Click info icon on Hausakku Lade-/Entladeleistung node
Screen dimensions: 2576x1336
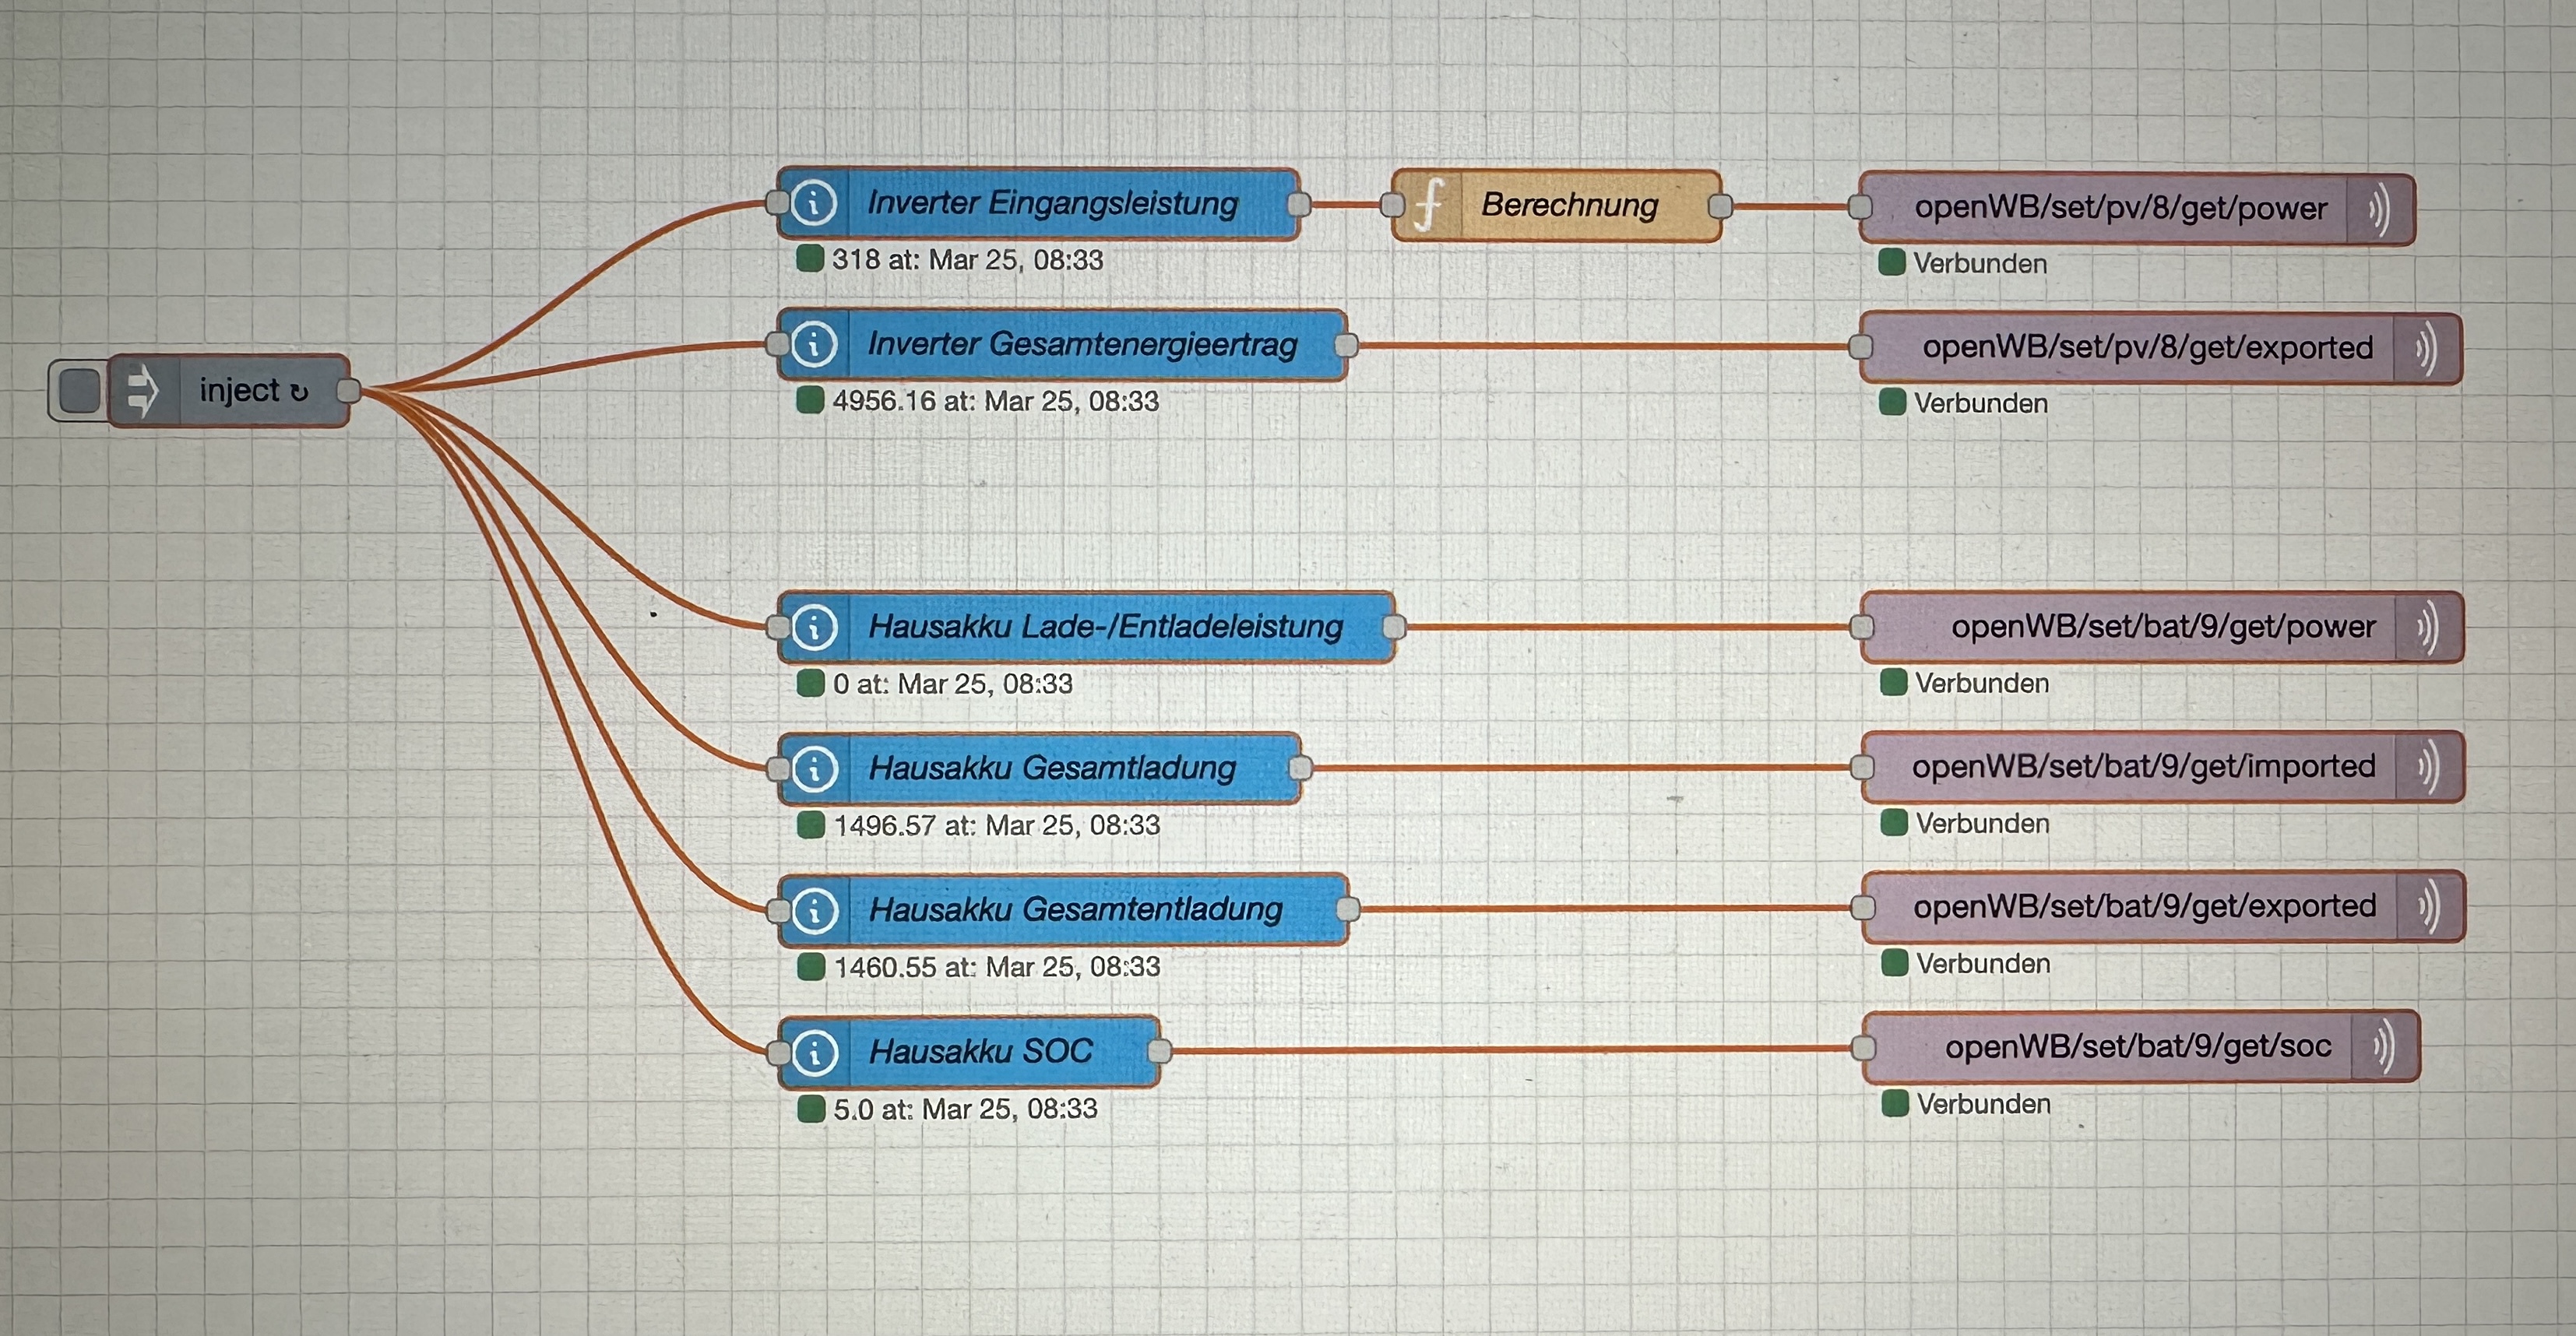(815, 628)
